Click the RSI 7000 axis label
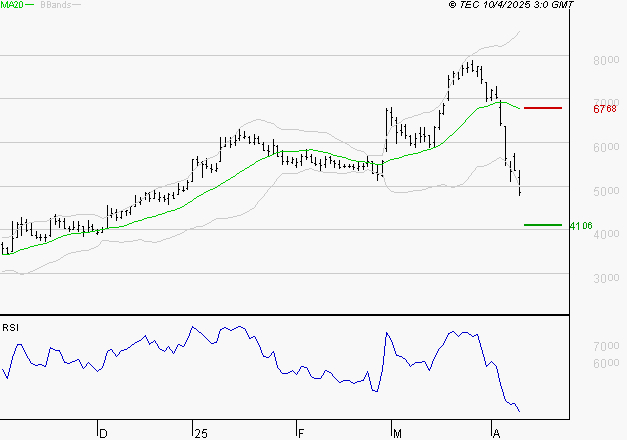Screen dimensions: 627x440 click(x=605, y=345)
